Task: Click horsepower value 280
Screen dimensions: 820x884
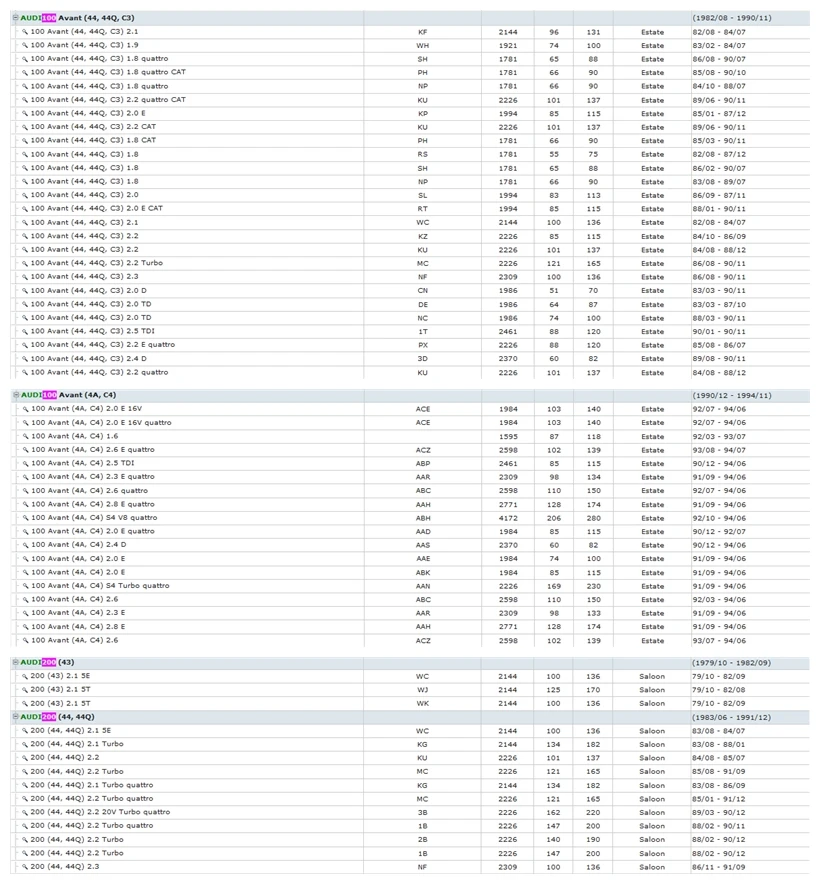Action: click(x=594, y=518)
